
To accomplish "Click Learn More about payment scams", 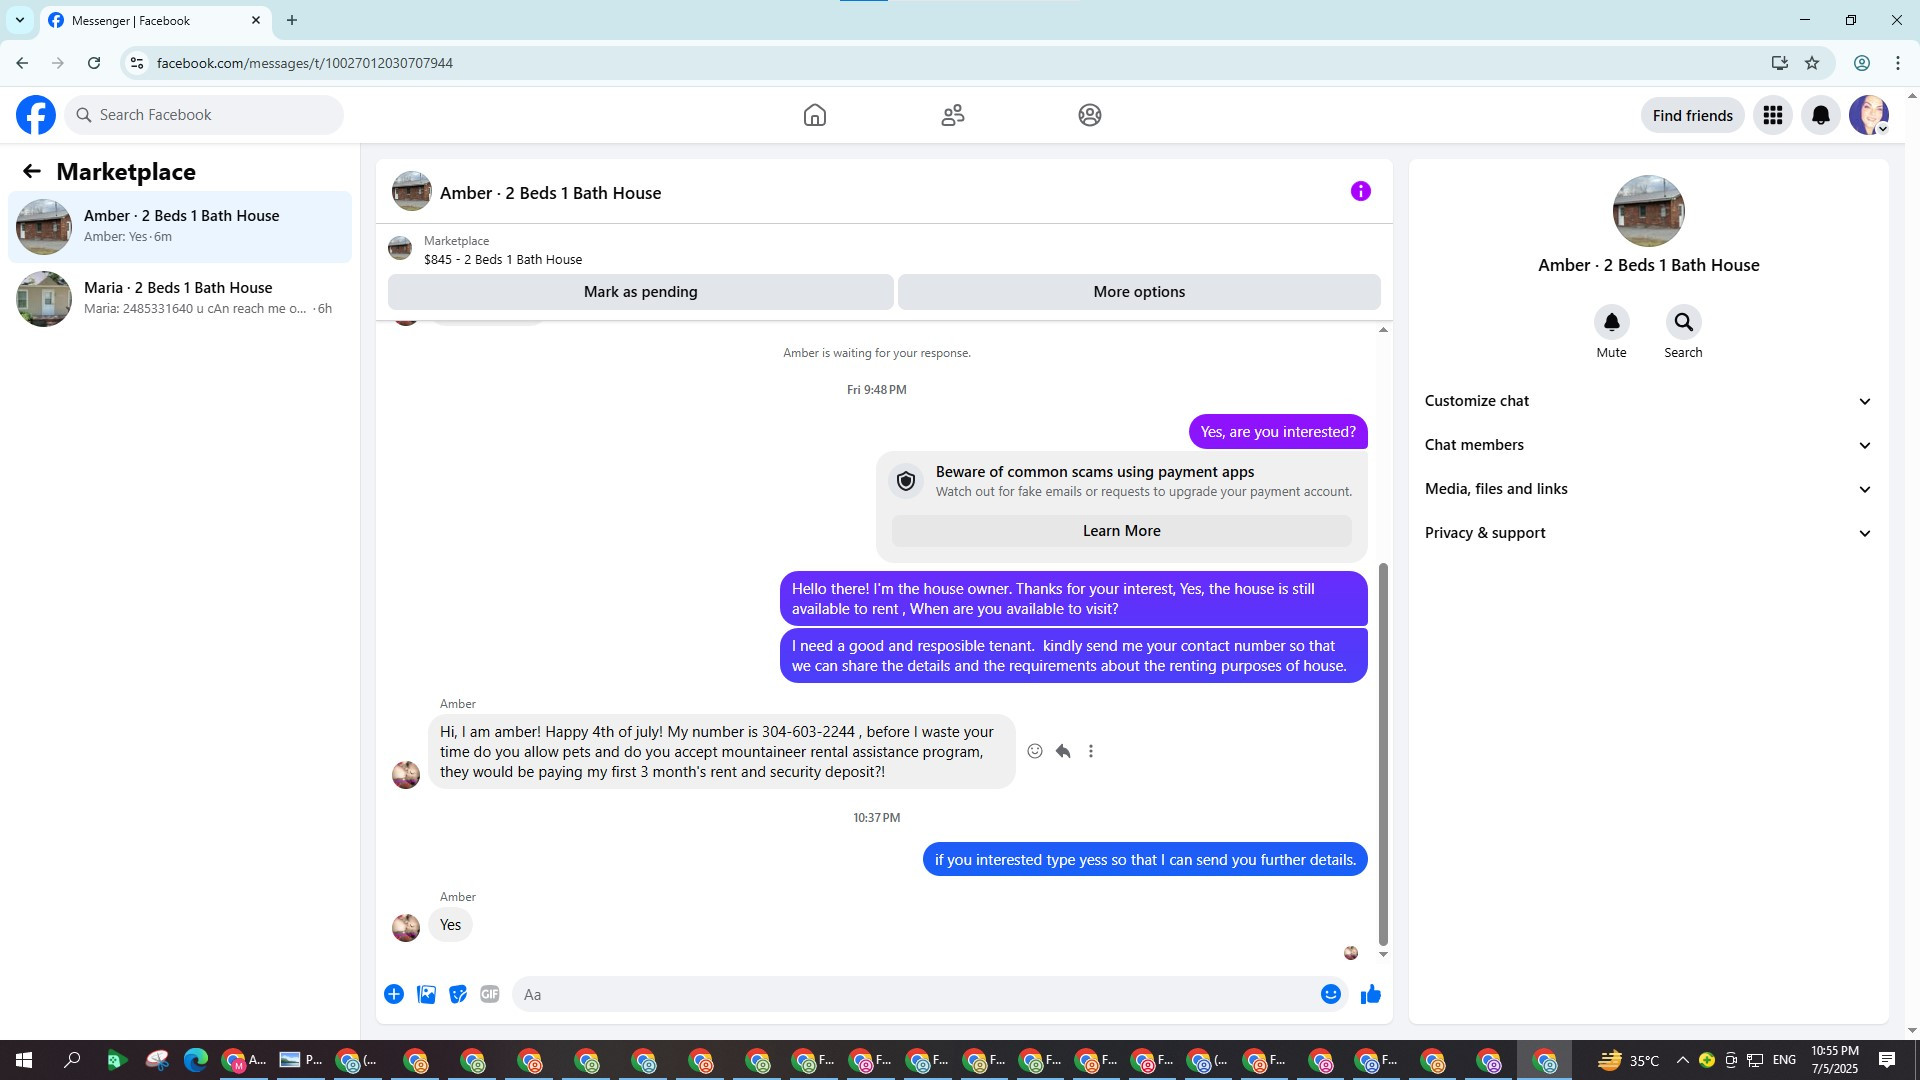I will click(x=1121, y=531).
